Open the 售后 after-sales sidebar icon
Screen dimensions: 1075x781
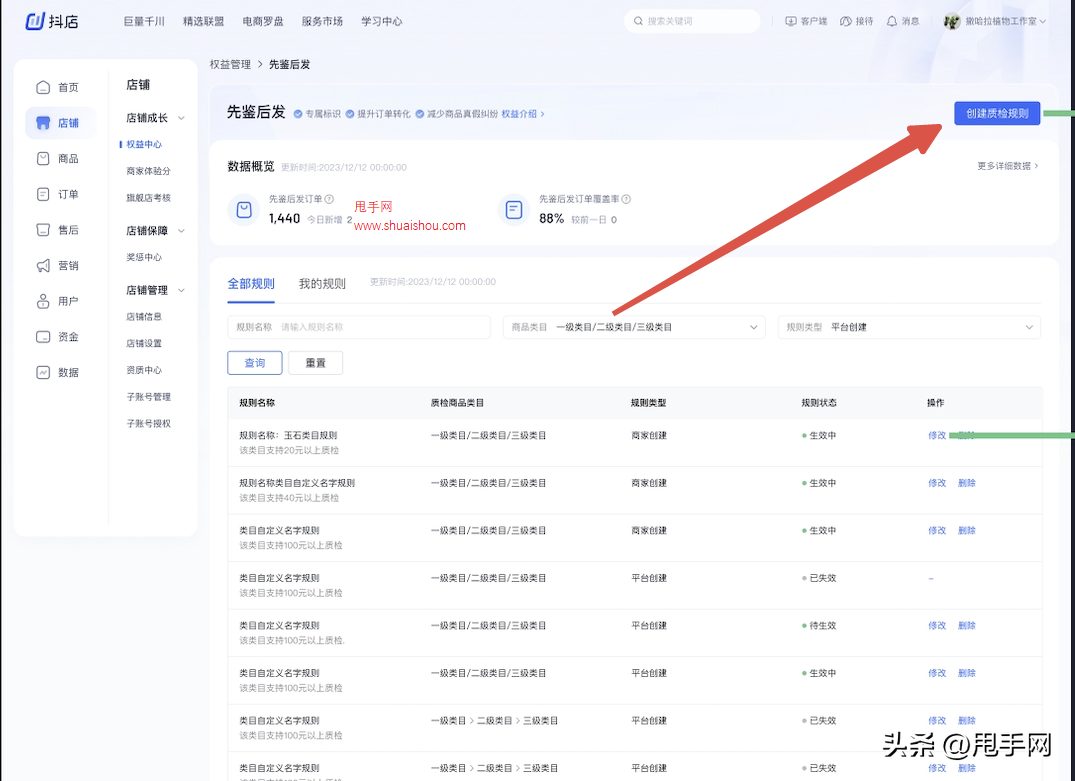43,230
